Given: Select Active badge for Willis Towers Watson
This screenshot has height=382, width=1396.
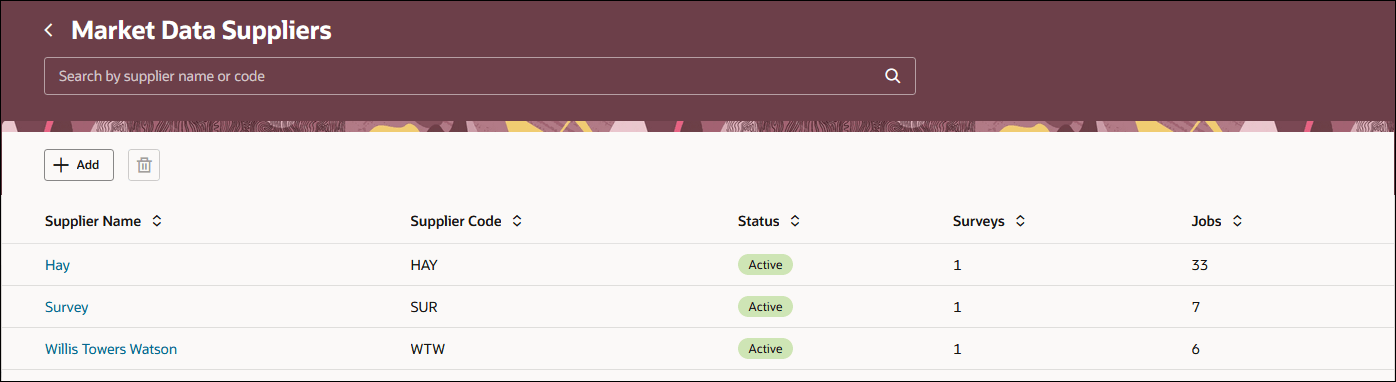Looking at the screenshot, I should pos(765,349).
